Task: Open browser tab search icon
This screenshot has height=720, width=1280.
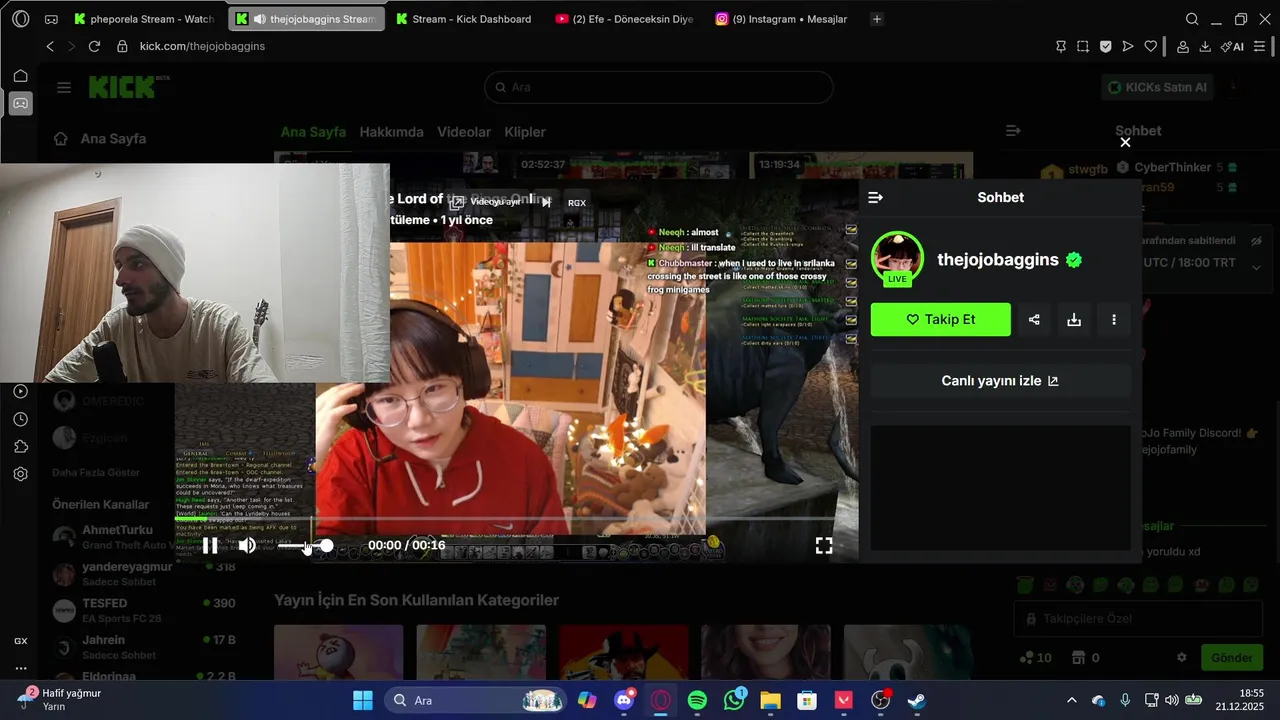Action: (x=1192, y=19)
